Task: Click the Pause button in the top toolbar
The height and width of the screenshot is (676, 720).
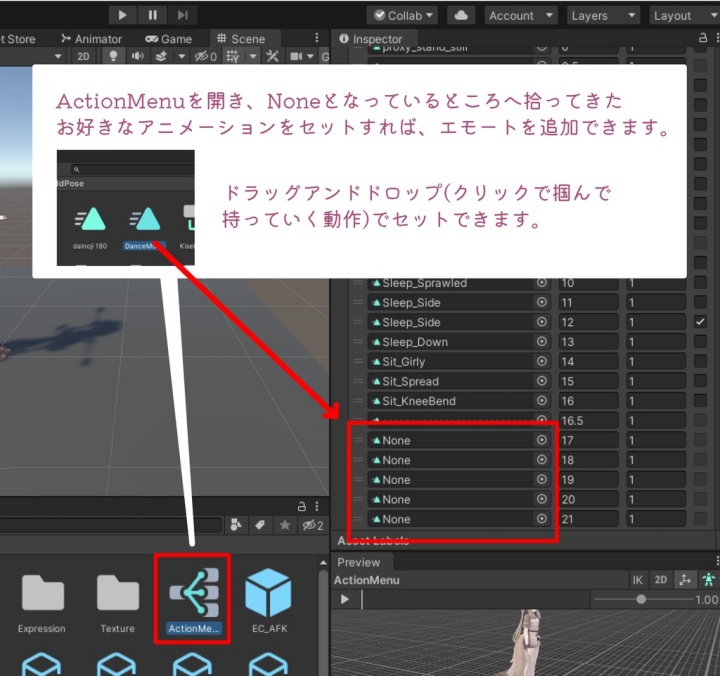Action: coord(152,15)
